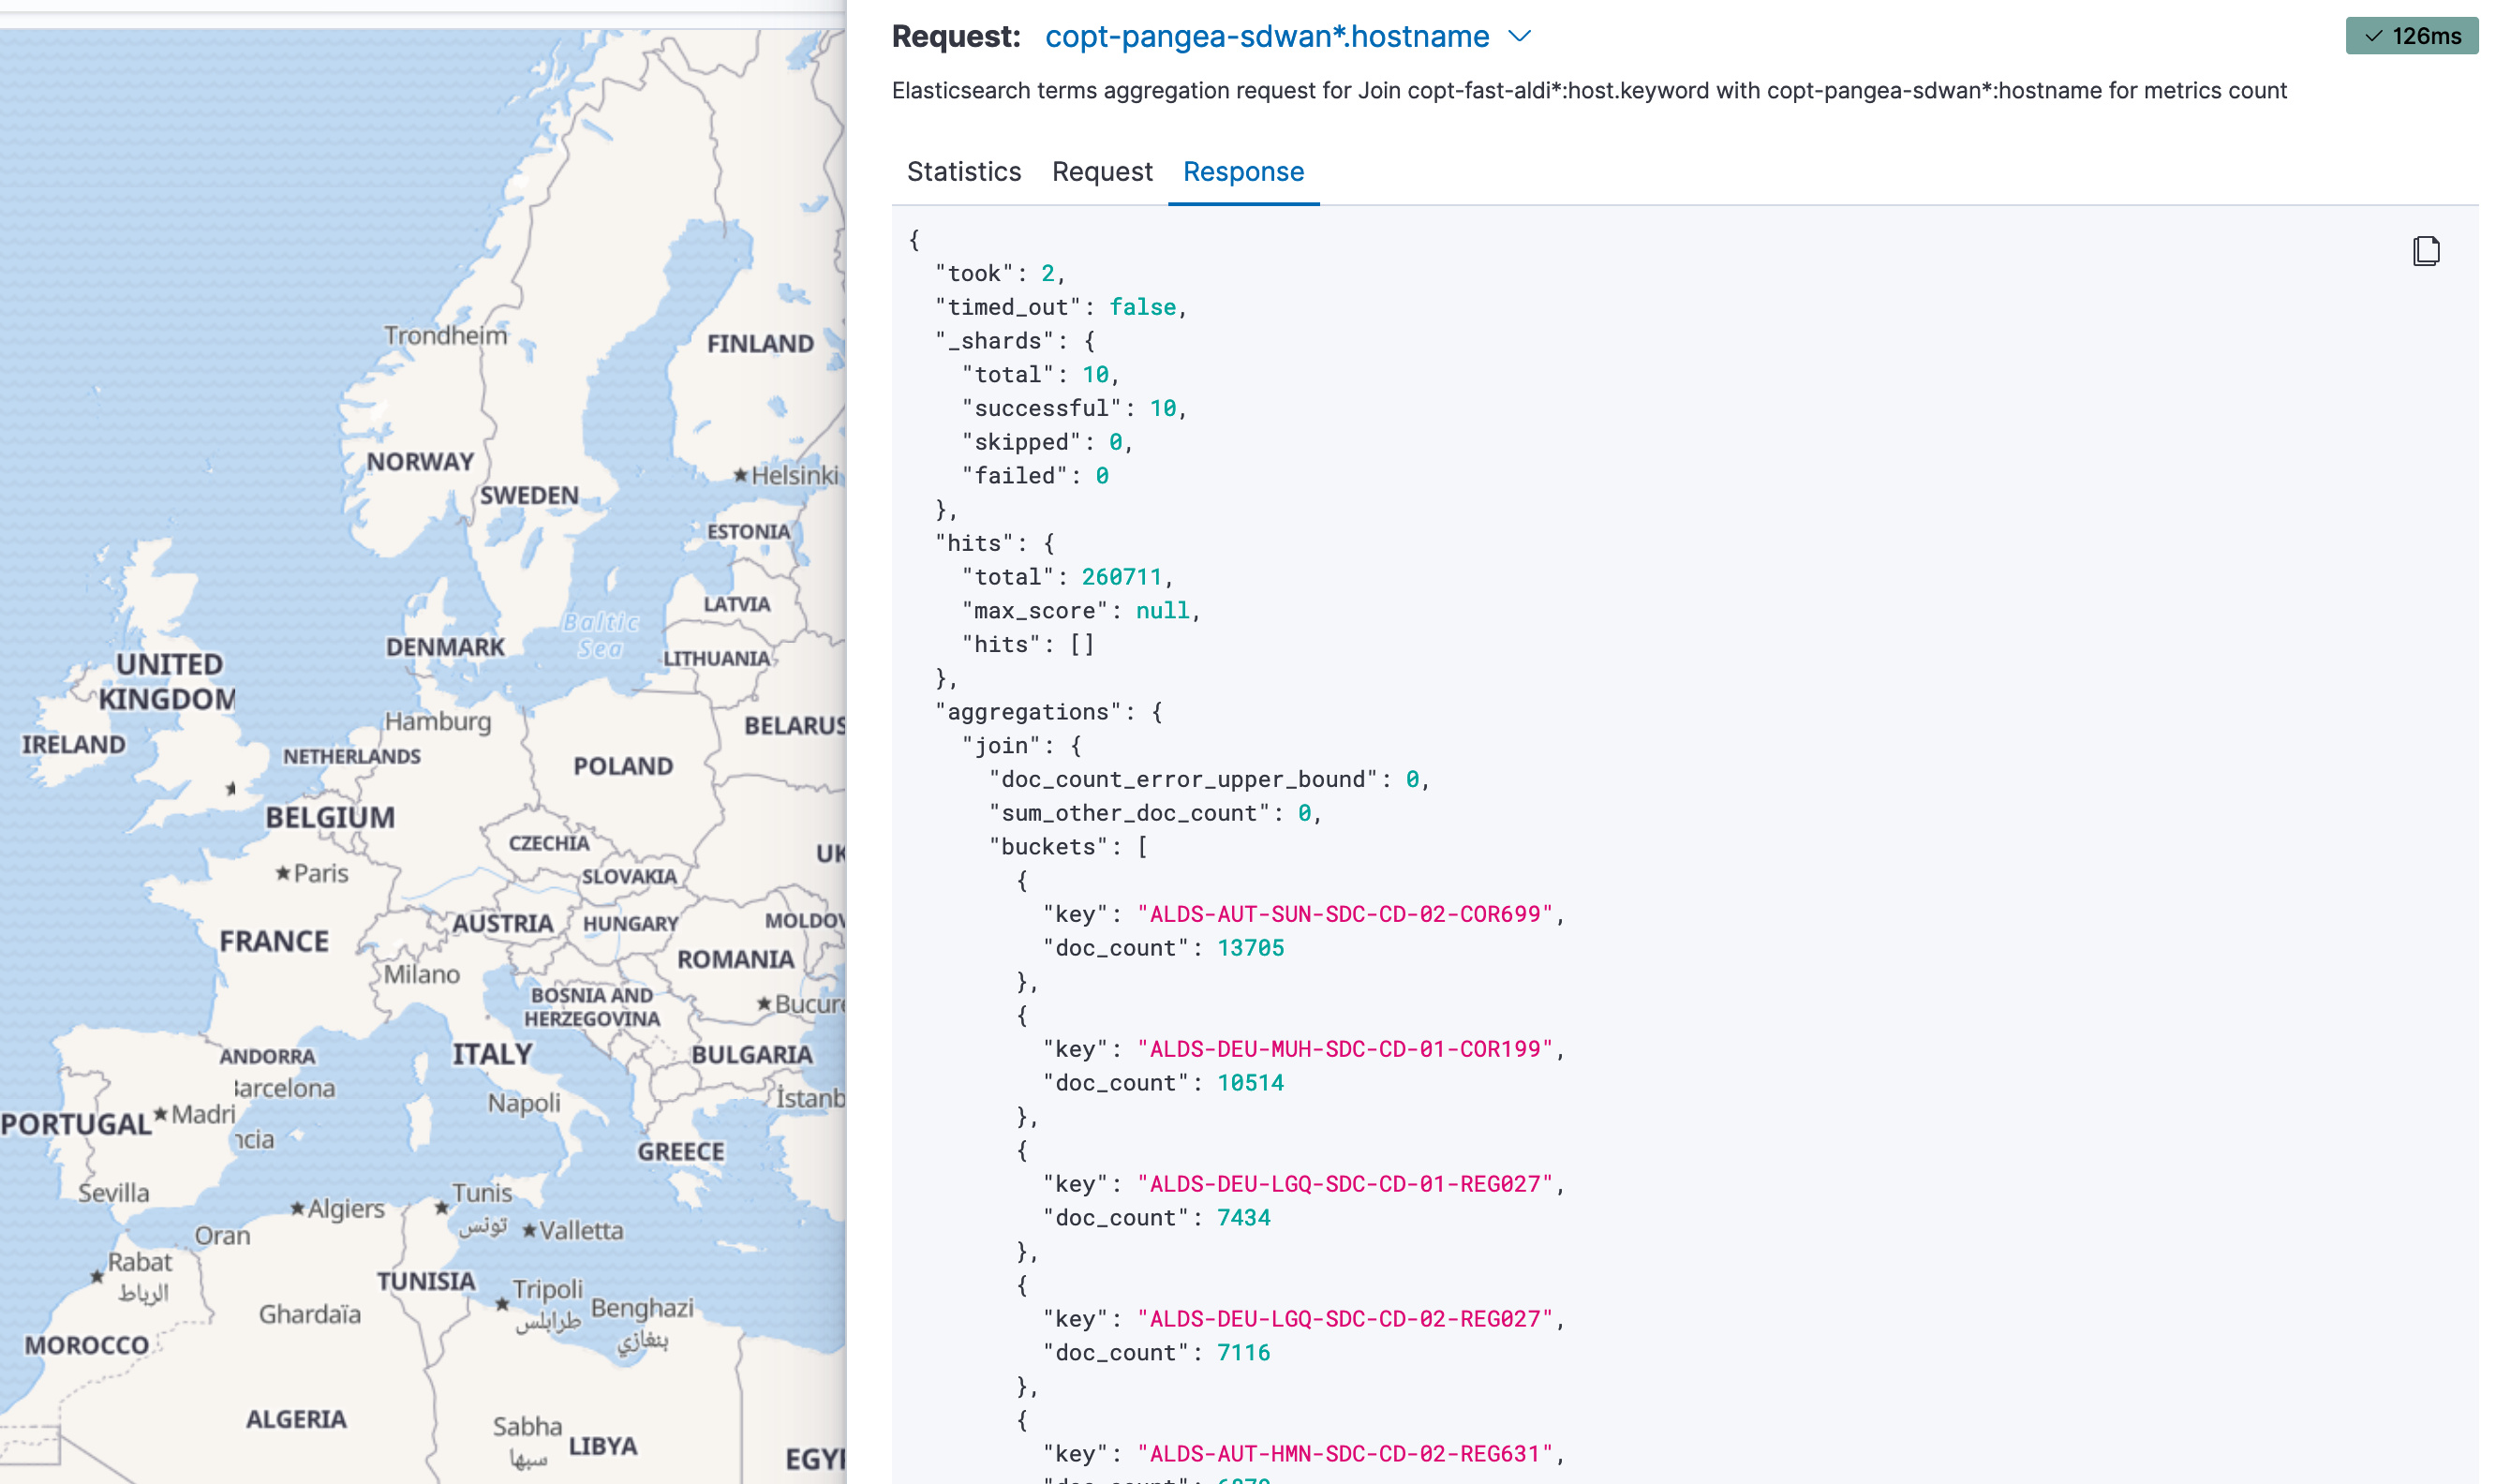Image resolution: width=2496 pixels, height=1484 pixels.
Task: Click the Madrid star marker
Action: 160,1113
